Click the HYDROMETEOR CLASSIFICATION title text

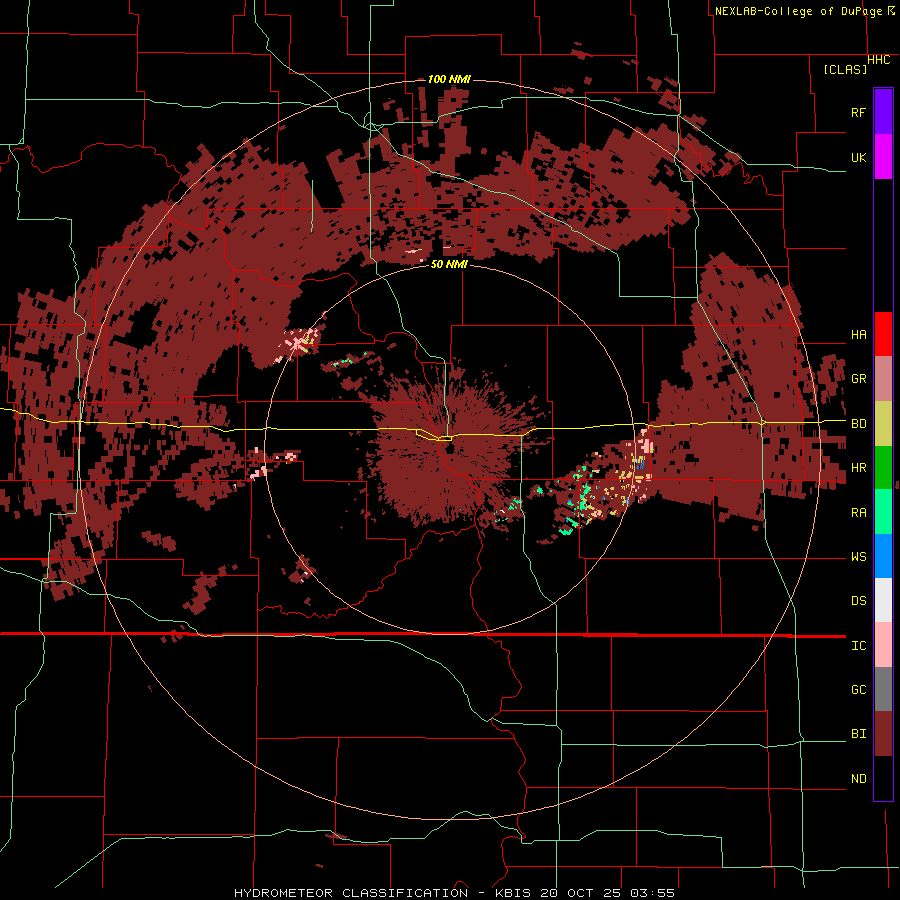pos(351,893)
